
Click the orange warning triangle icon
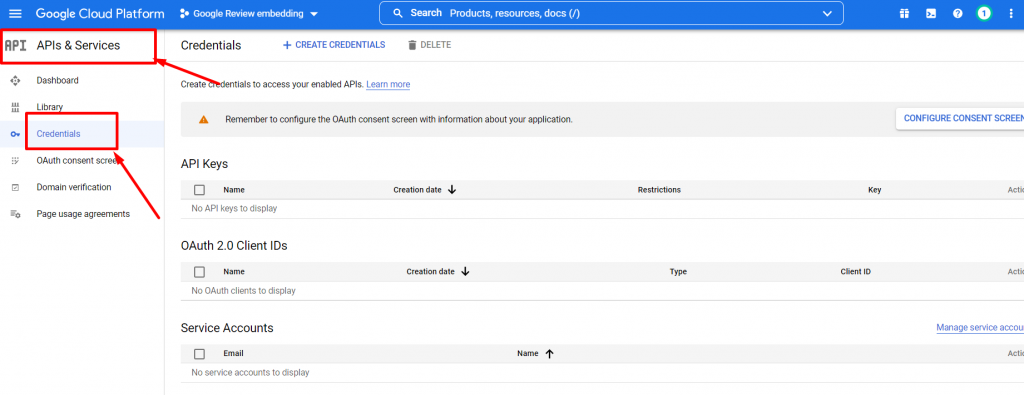coord(204,119)
